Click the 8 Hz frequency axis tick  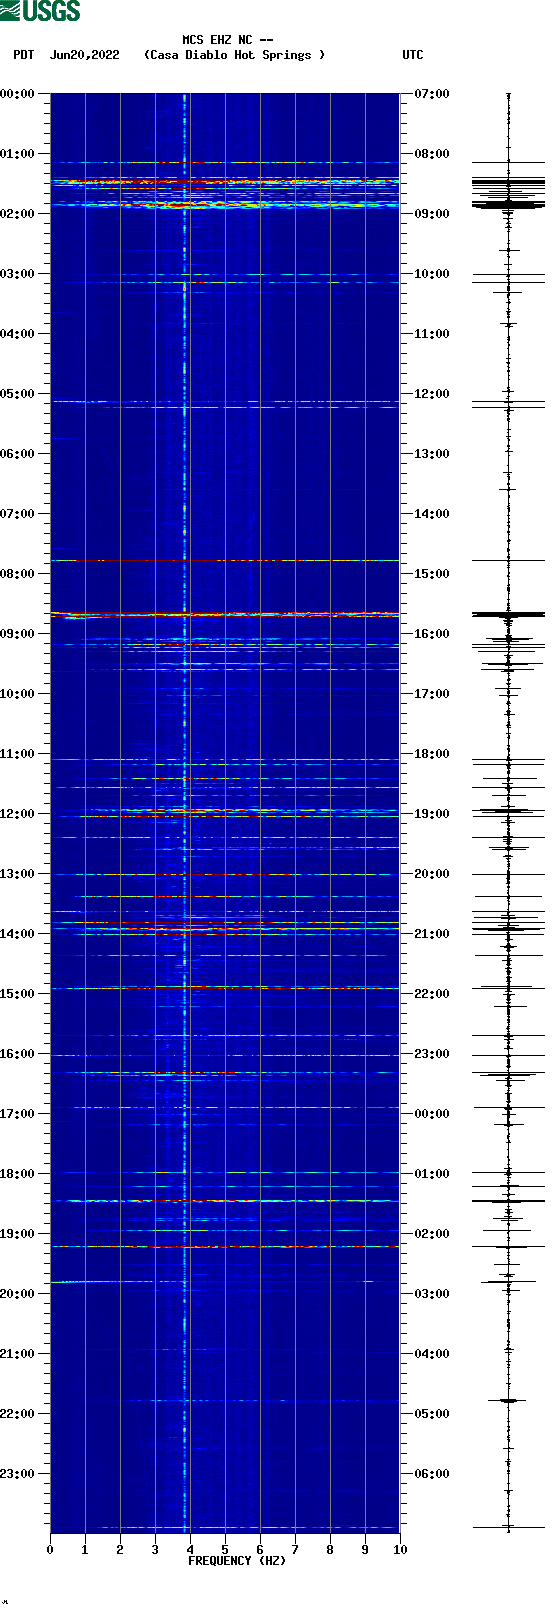pos(330,1550)
